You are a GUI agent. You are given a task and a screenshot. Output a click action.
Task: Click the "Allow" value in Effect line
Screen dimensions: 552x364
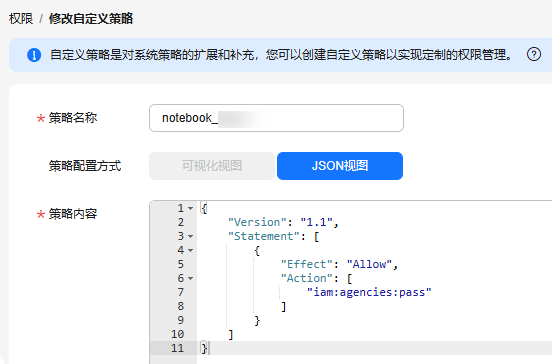[x=369, y=264]
